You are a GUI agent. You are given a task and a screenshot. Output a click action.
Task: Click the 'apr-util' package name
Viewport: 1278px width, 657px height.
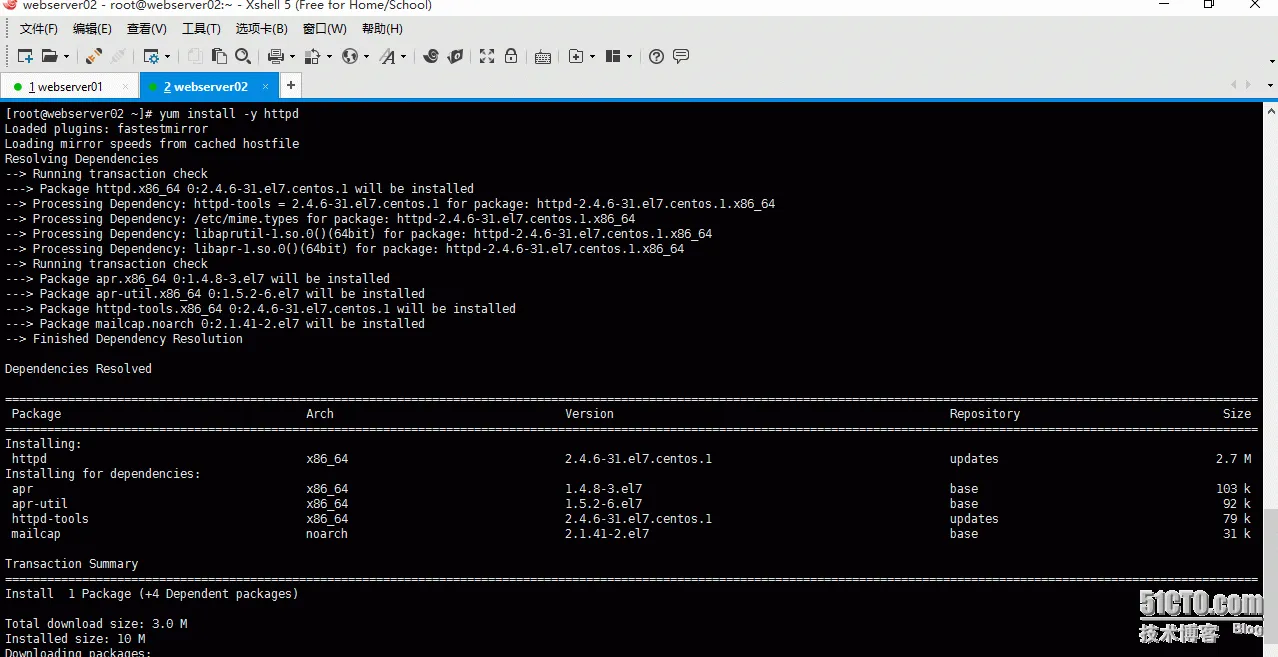(40, 504)
